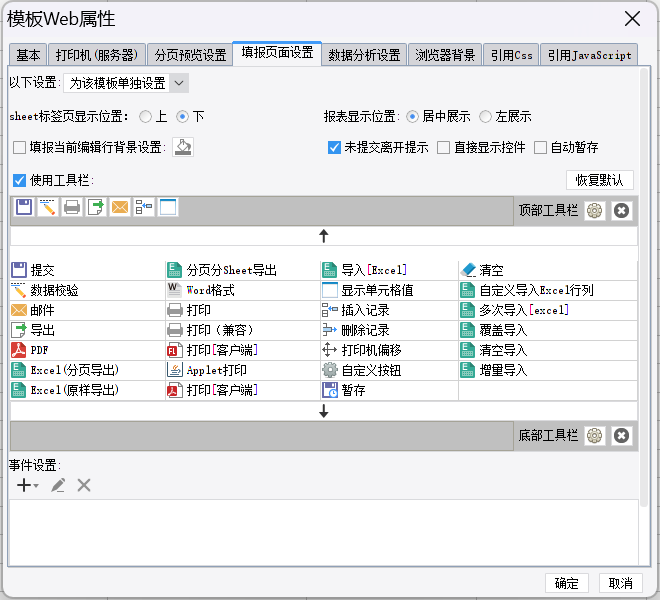Switch to the 分页预览设置 tab
The height and width of the screenshot is (600, 660).
click(x=190, y=55)
